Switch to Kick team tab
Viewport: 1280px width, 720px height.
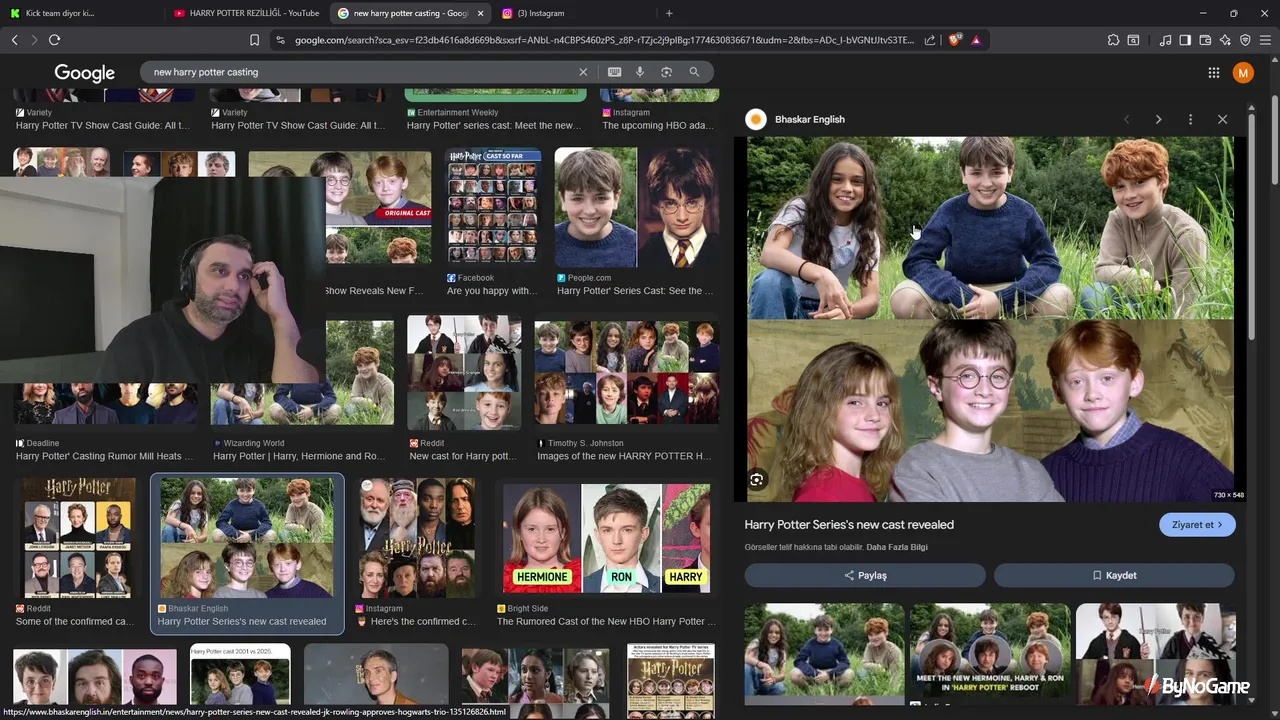(x=80, y=13)
